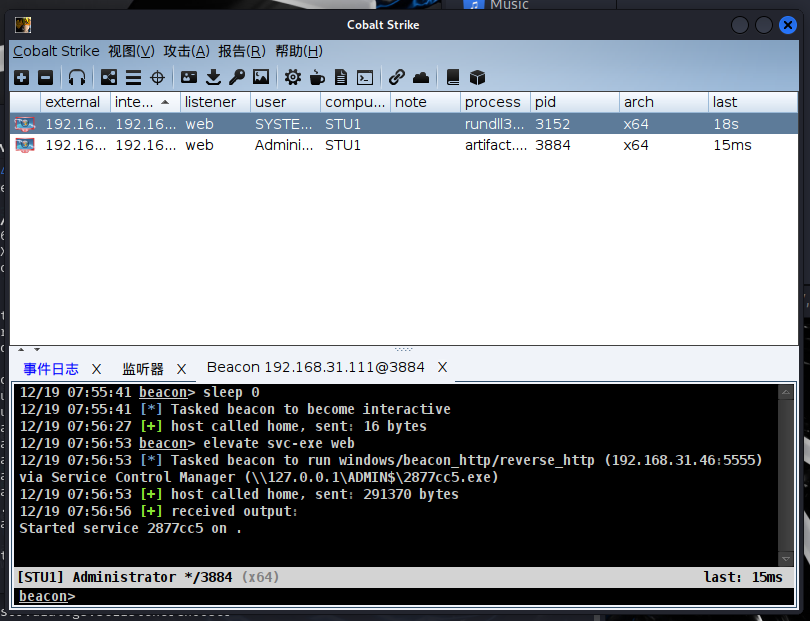Open screenshots picture icon
This screenshot has width=810, height=621.
pos(261,77)
